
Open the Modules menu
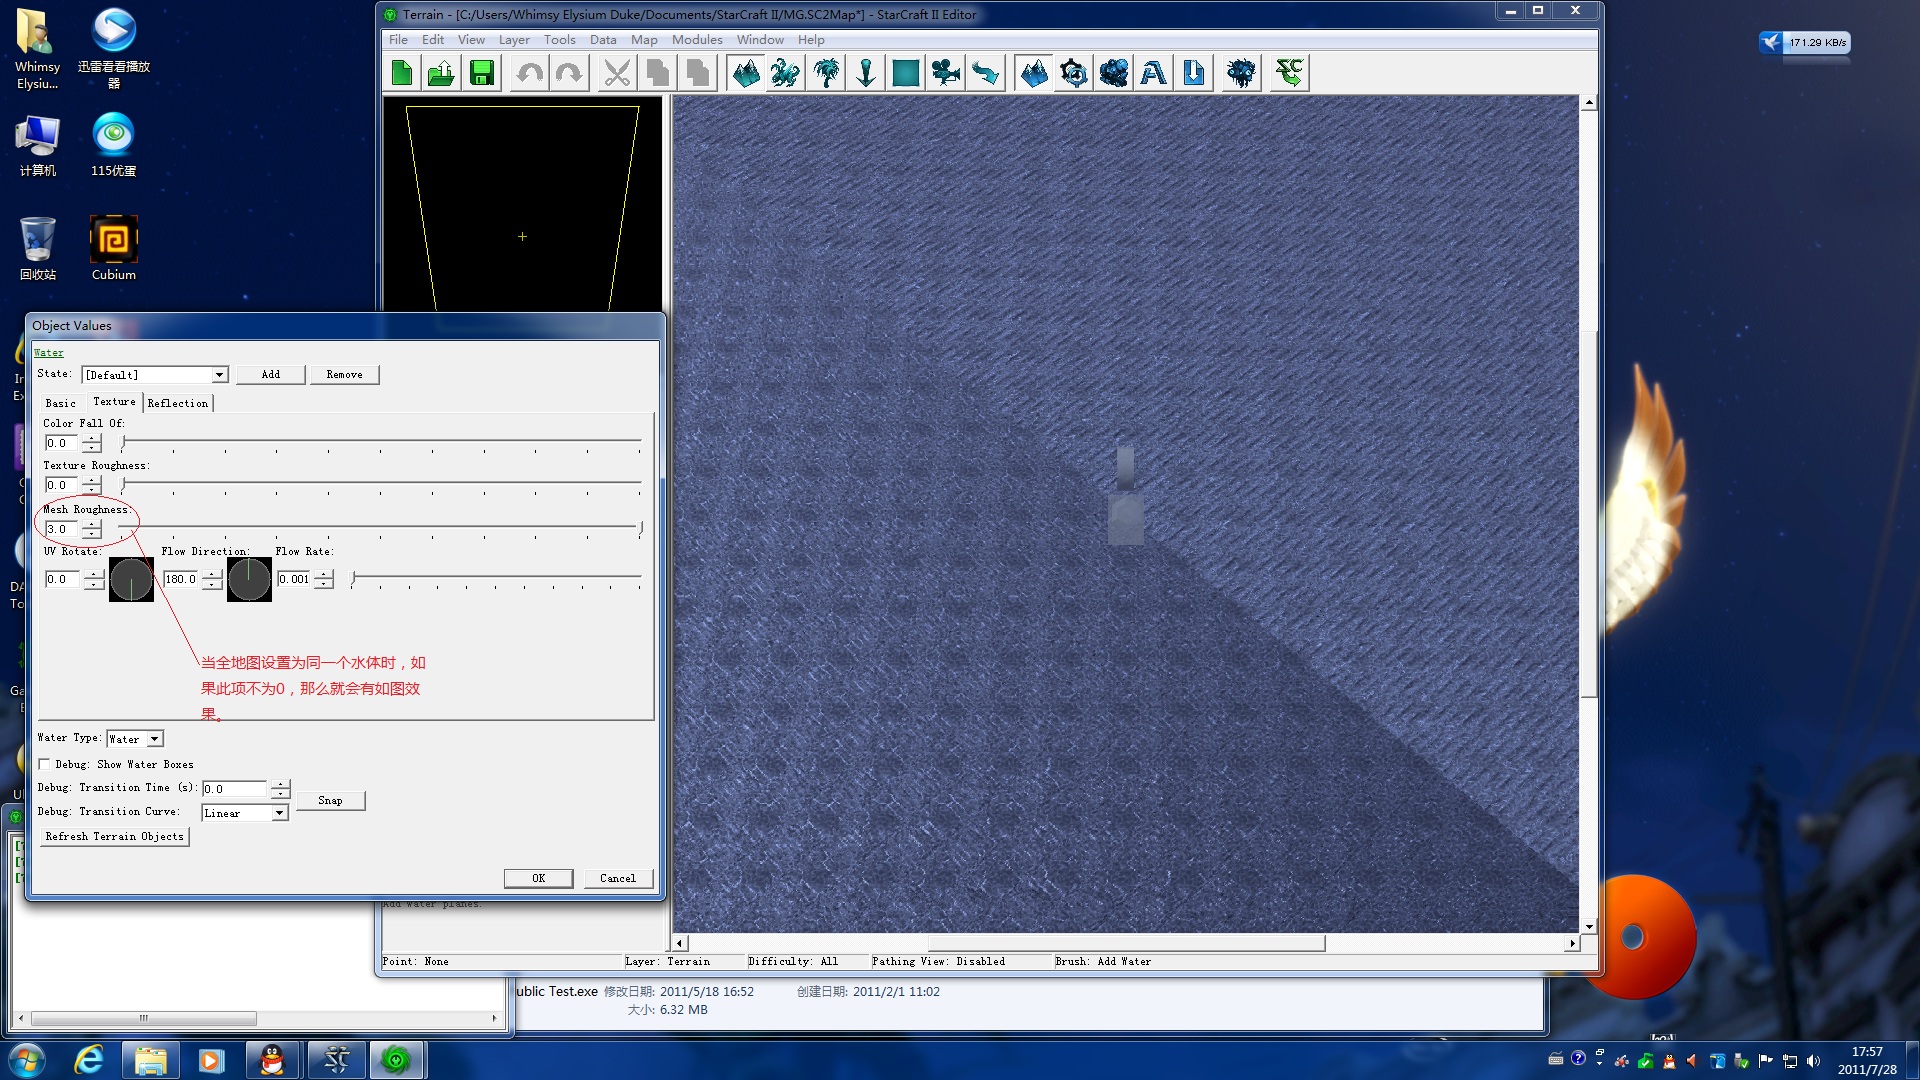point(697,40)
